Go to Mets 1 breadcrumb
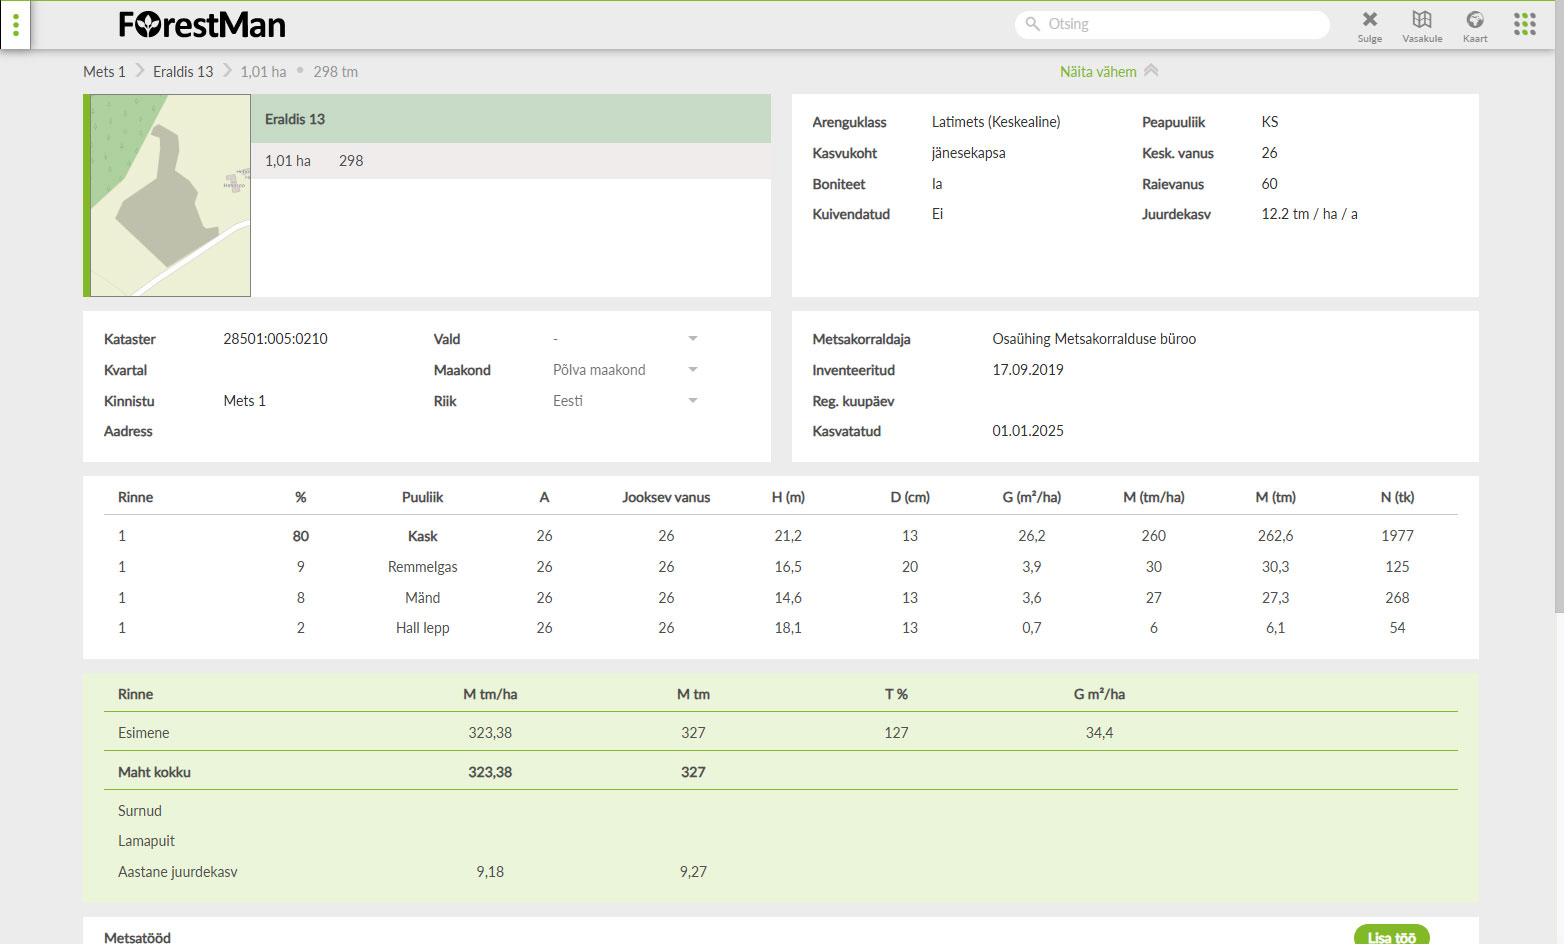 [x=104, y=72]
